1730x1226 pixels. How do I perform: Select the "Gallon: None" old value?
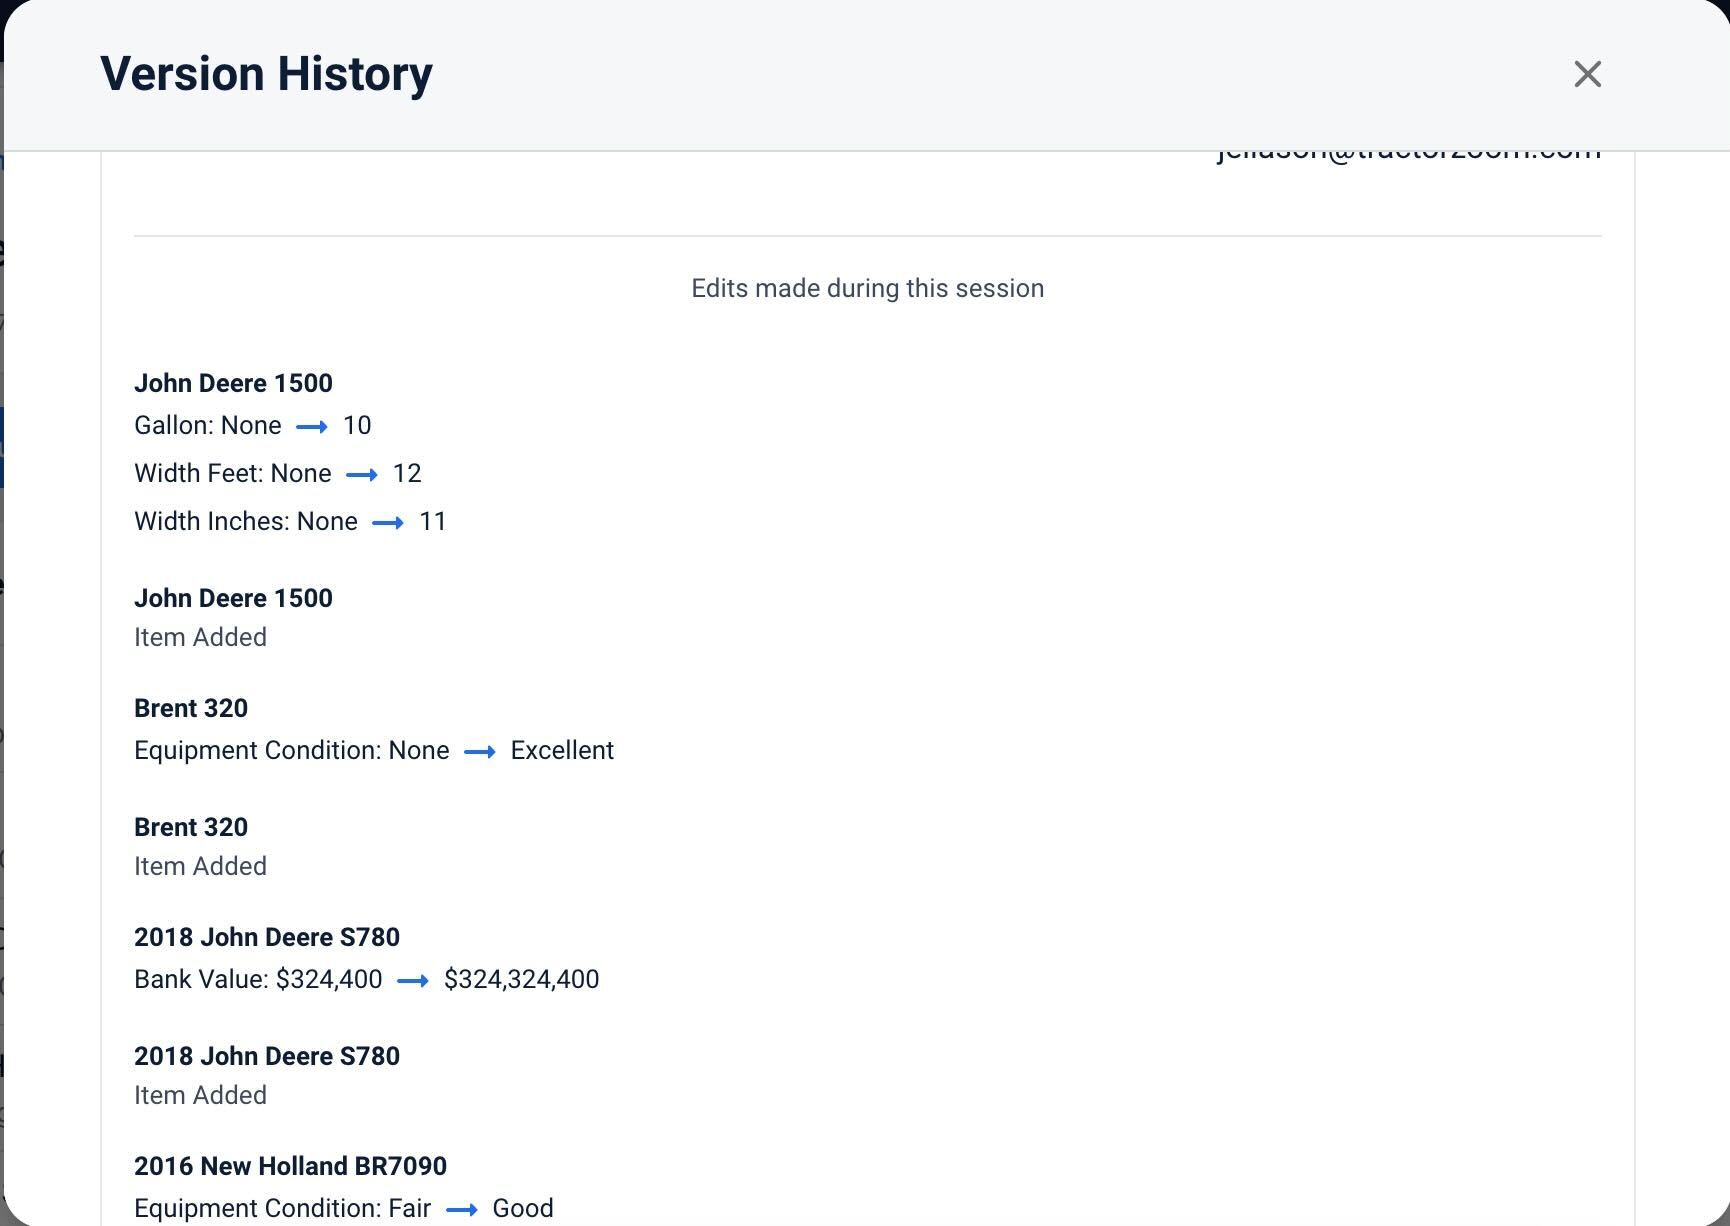coord(208,425)
